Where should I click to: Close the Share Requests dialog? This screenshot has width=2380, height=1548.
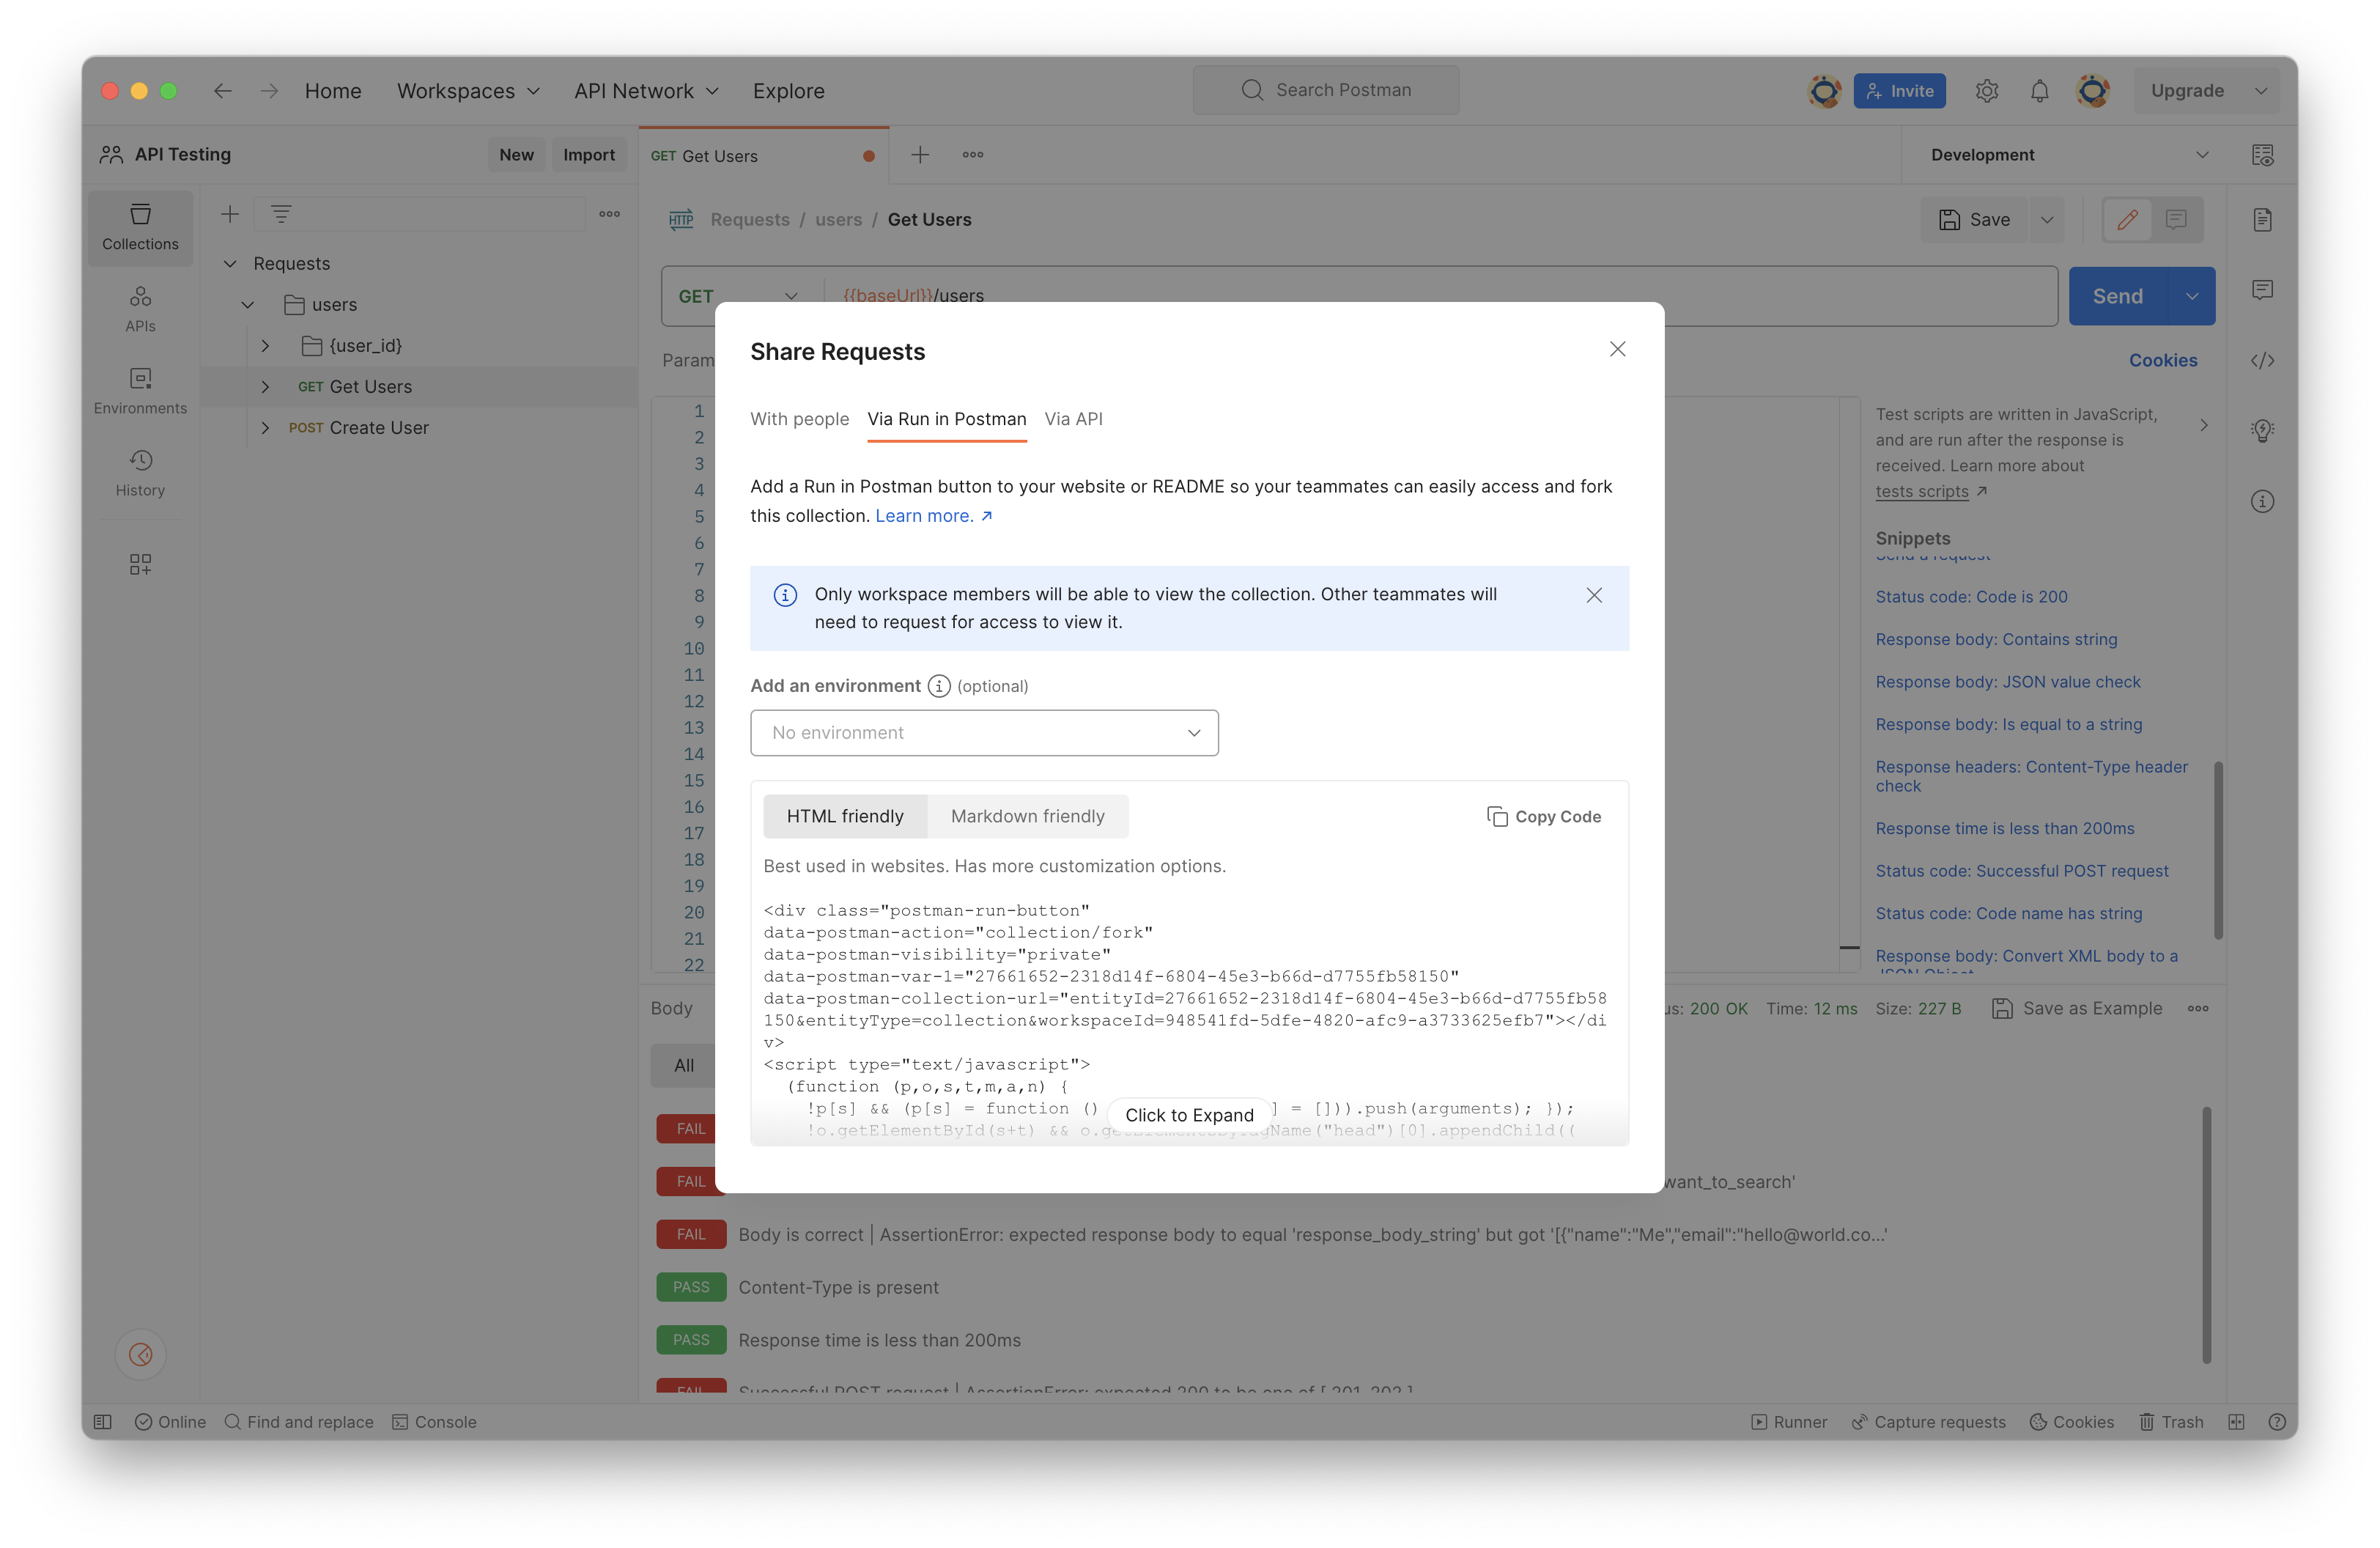coord(1617,349)
